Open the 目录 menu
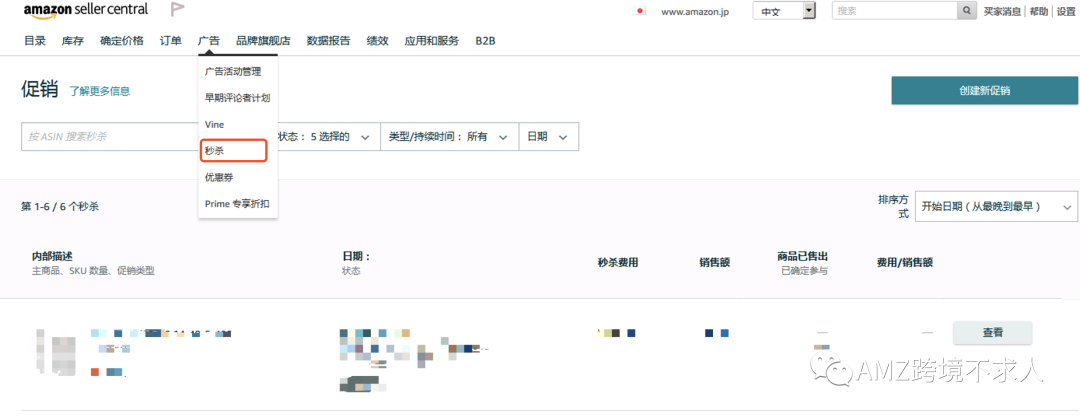The height and width of the screenshot is (418, 1080). point(35,41)
